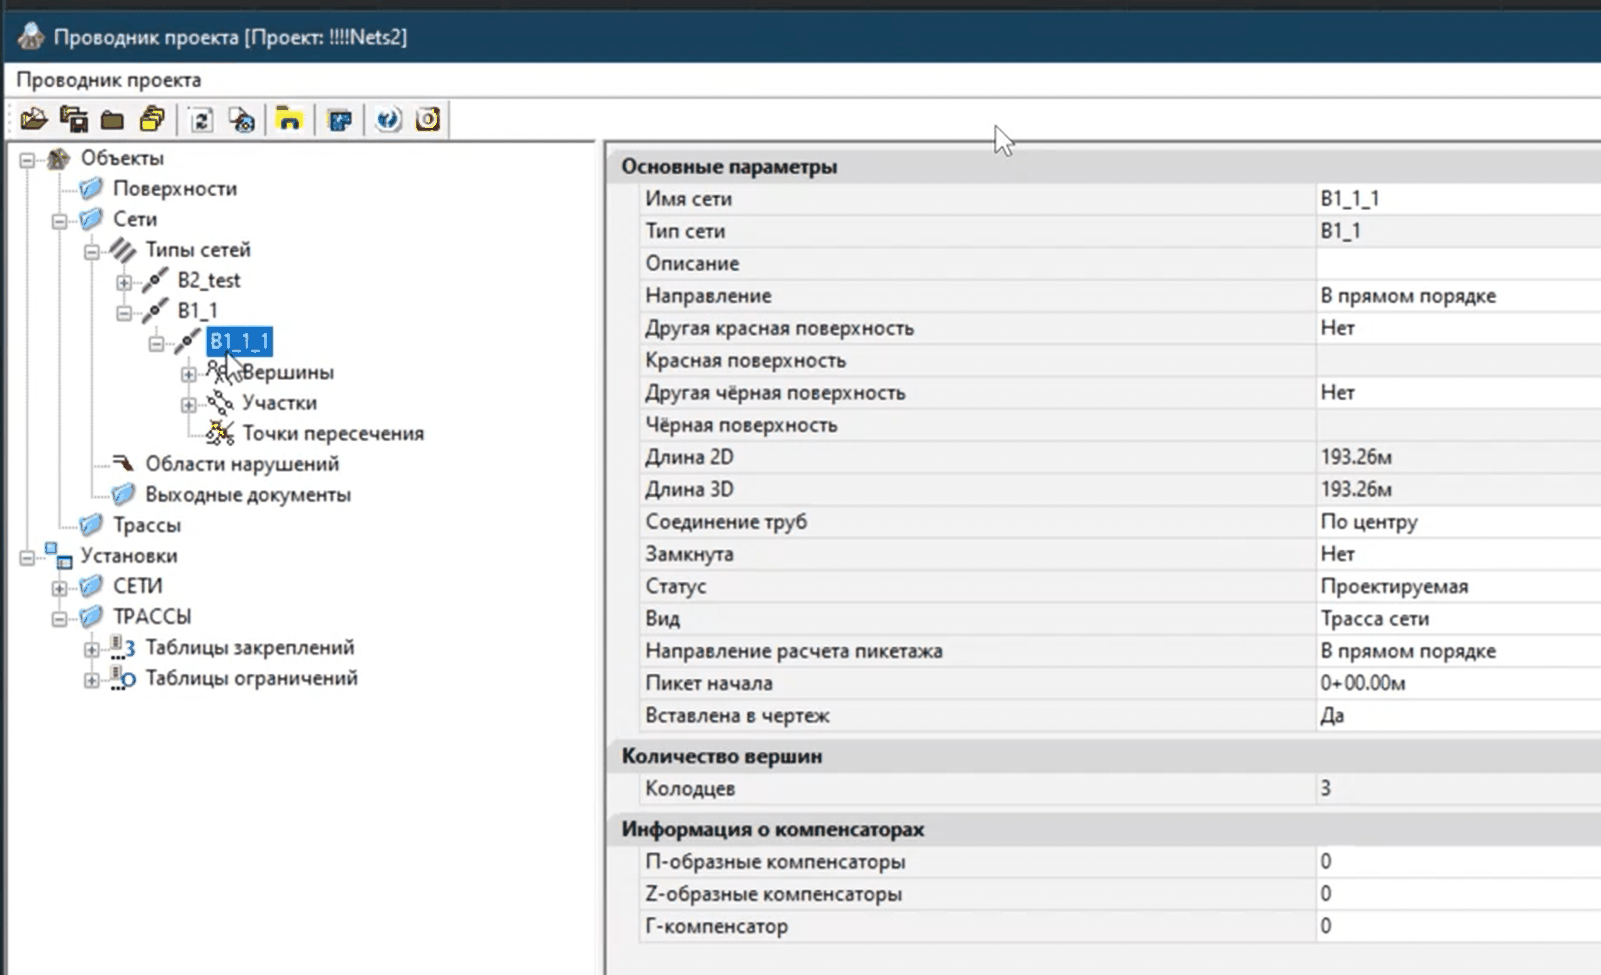This screenshot has width=1601, height=975.
Task: Click the save project toolbar icon
Action: pos(73,120)
